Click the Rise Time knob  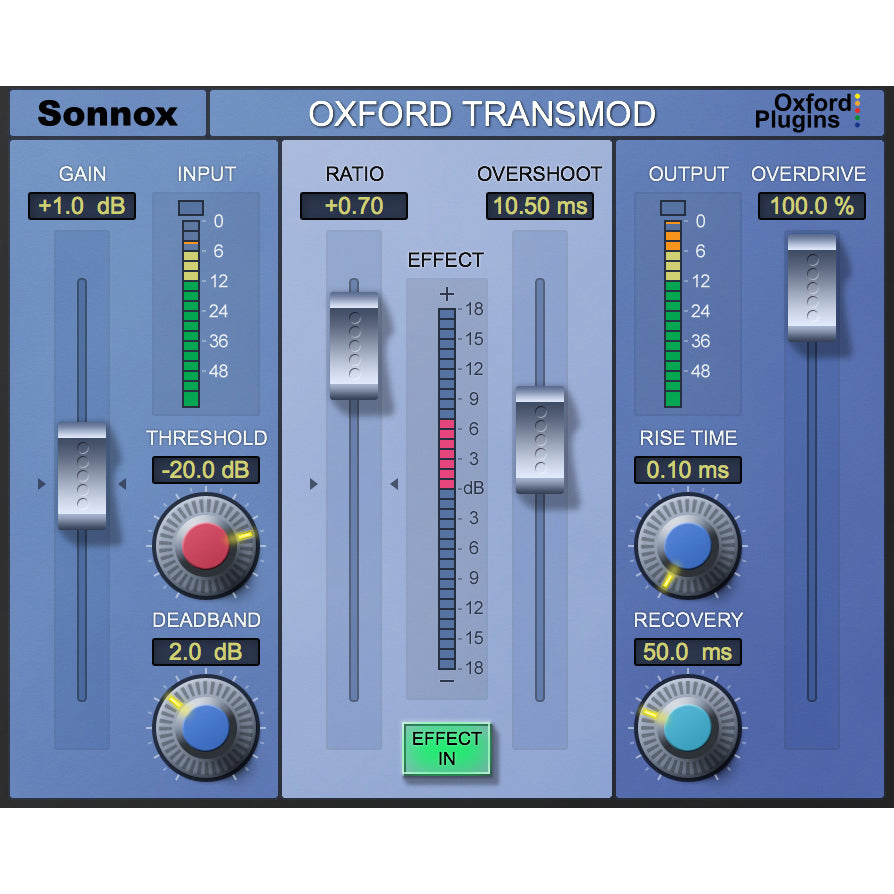tap(687, 545)
